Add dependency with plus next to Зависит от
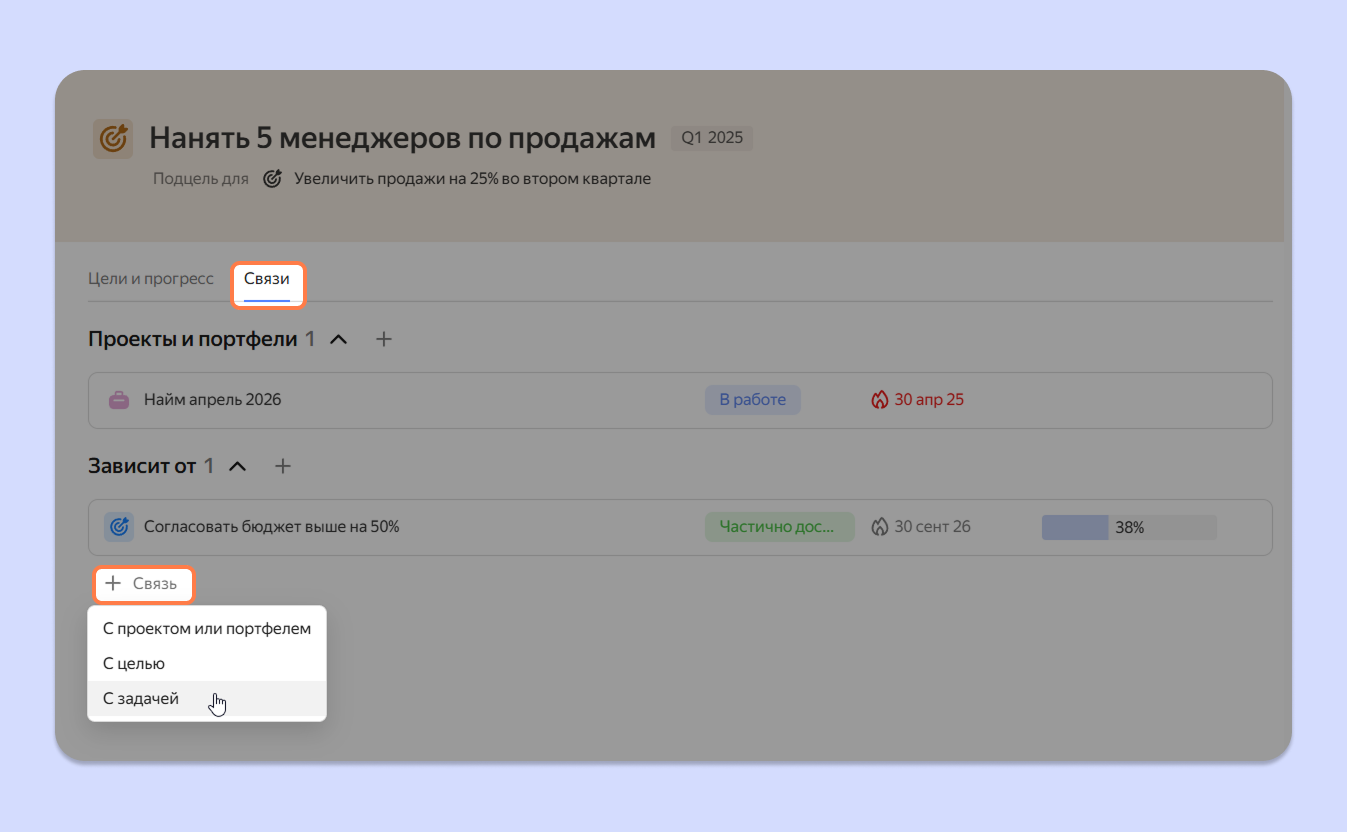Viewport: 1347px width, 832px height. click(283, 466)
